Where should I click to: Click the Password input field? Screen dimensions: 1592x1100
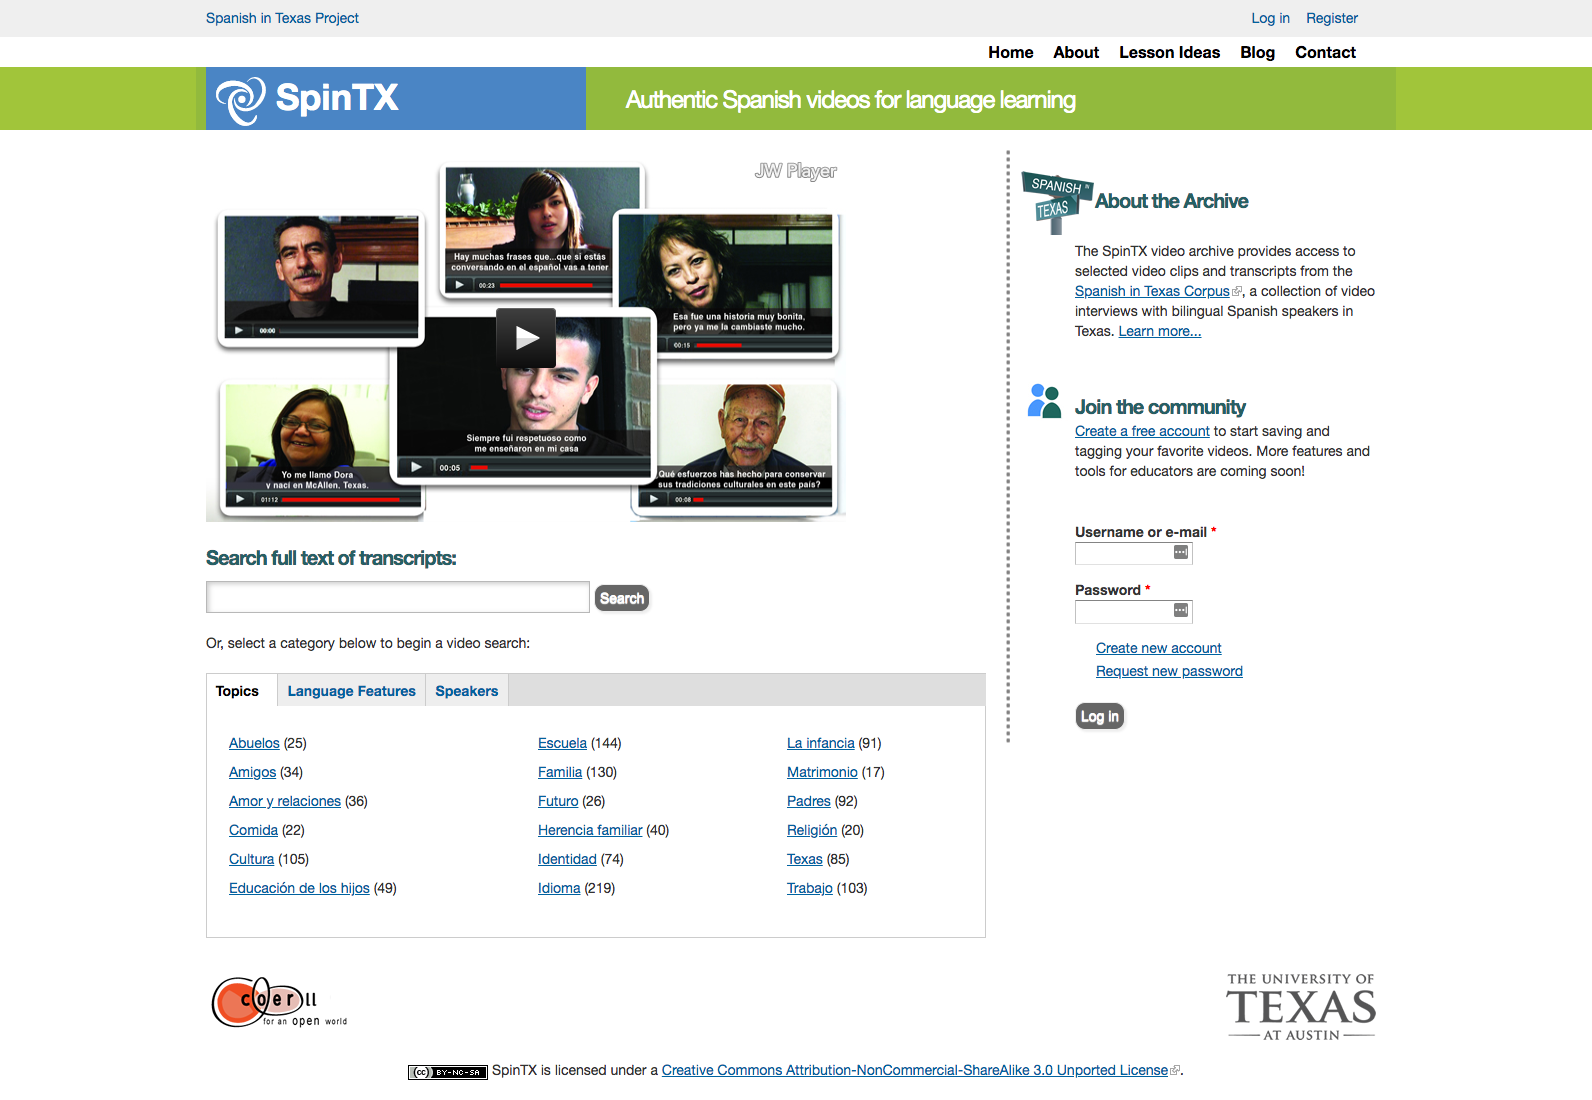click(1133, 611)
